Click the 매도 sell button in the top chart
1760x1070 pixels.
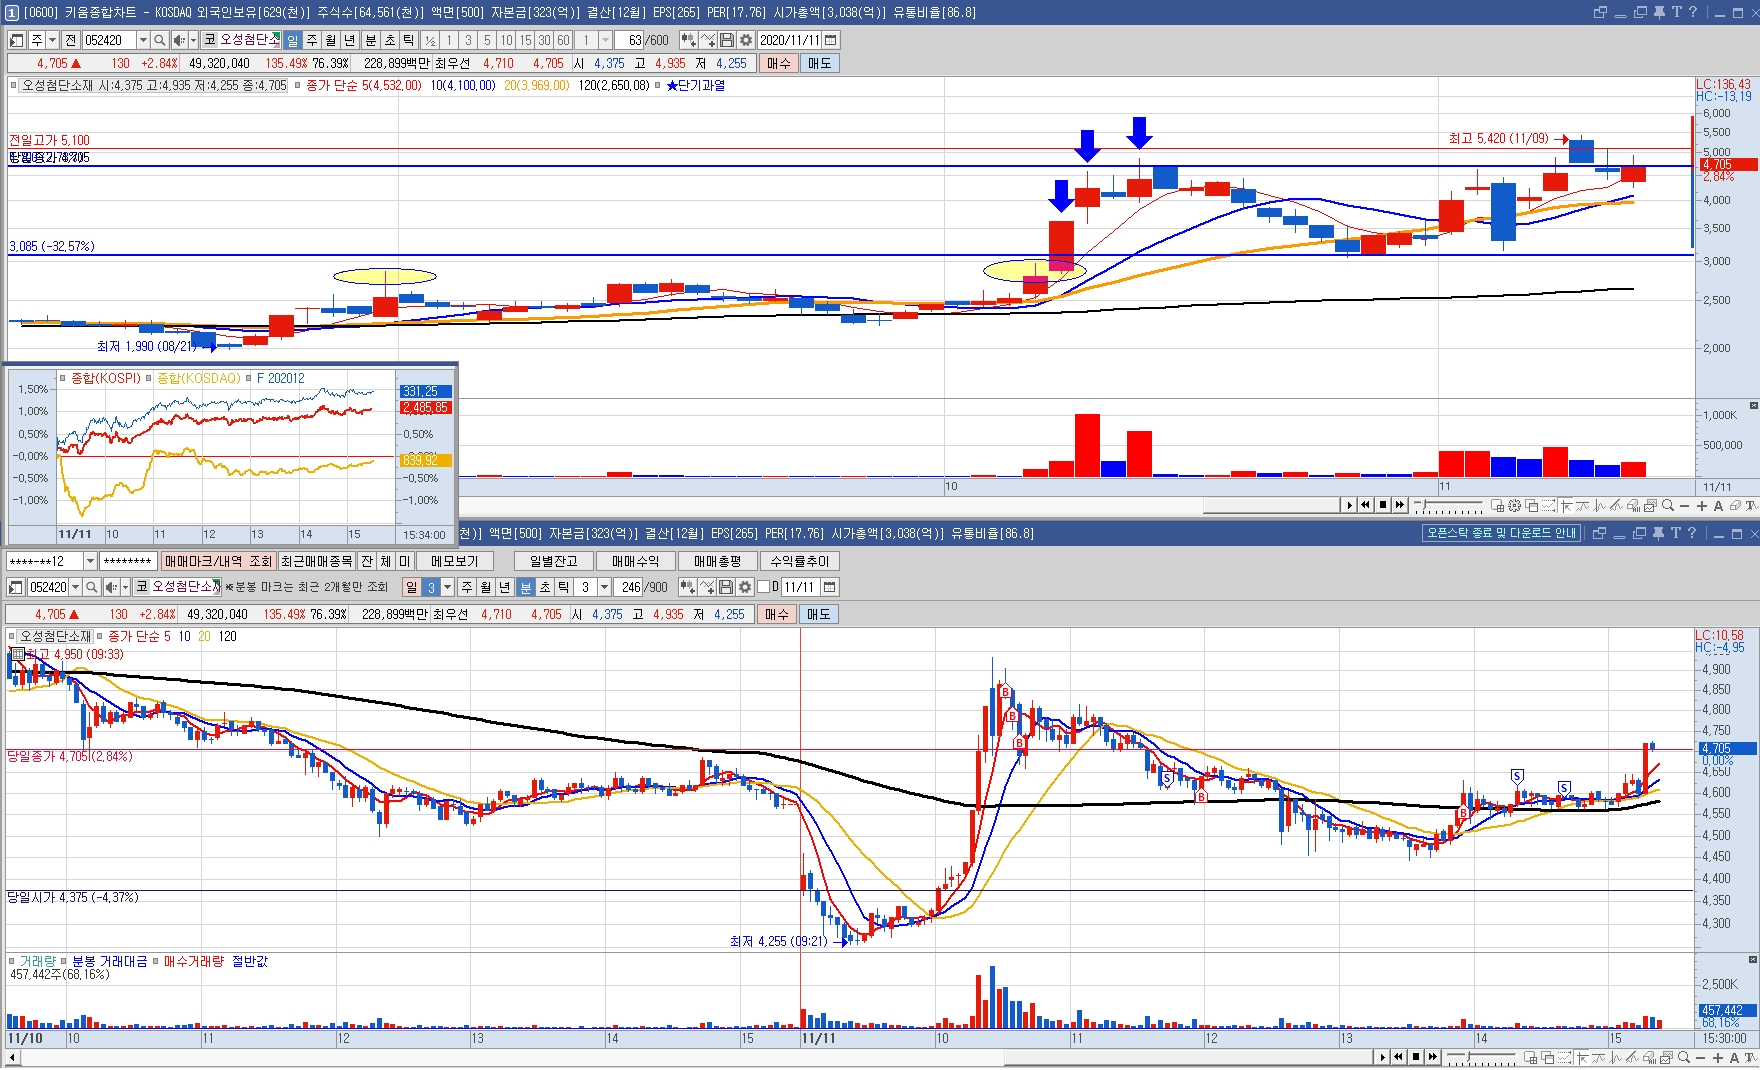(x=819, y=63)
